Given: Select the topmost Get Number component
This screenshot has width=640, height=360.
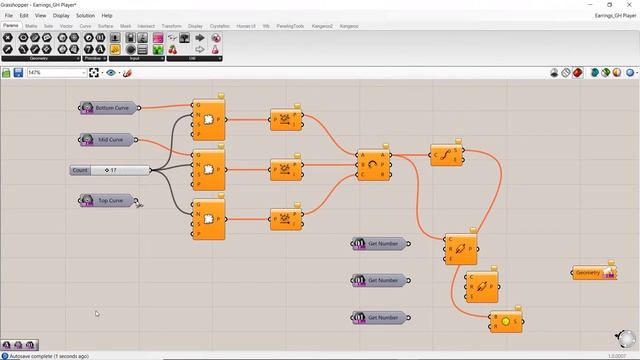Looking at the screenshot, I should [x=380, y=244].
